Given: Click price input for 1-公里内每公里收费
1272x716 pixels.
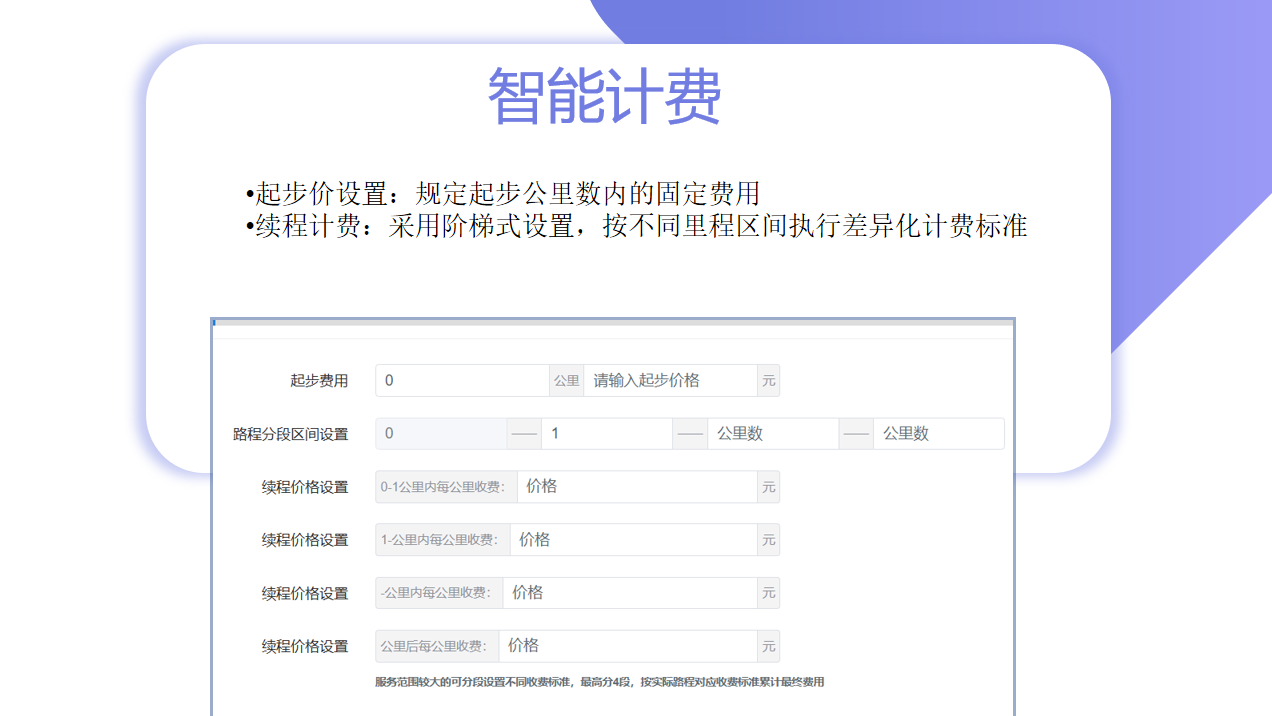Looking at the screenshot, I should (633, 540).
